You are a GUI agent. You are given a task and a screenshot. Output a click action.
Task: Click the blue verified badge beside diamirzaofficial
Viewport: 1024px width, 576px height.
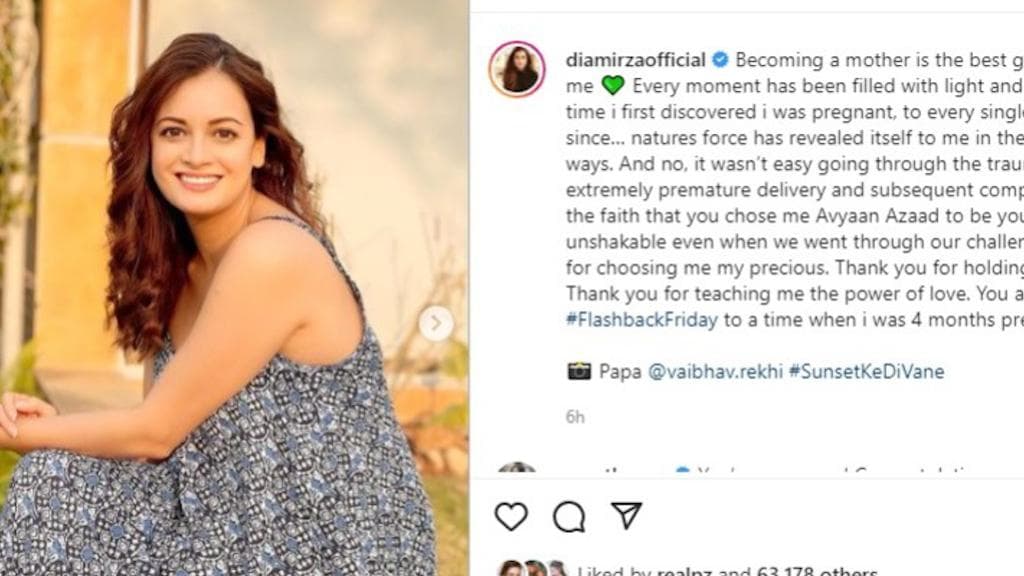(718, 58)
